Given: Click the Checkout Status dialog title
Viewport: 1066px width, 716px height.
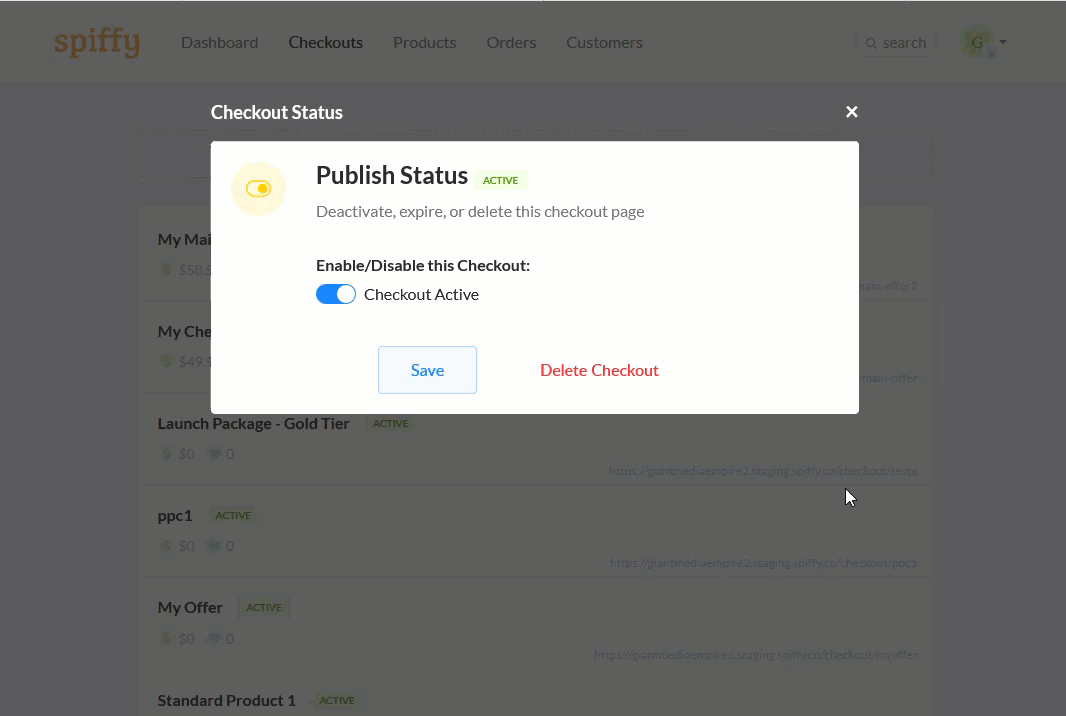Looking at the screenshot, I should 277,112.
